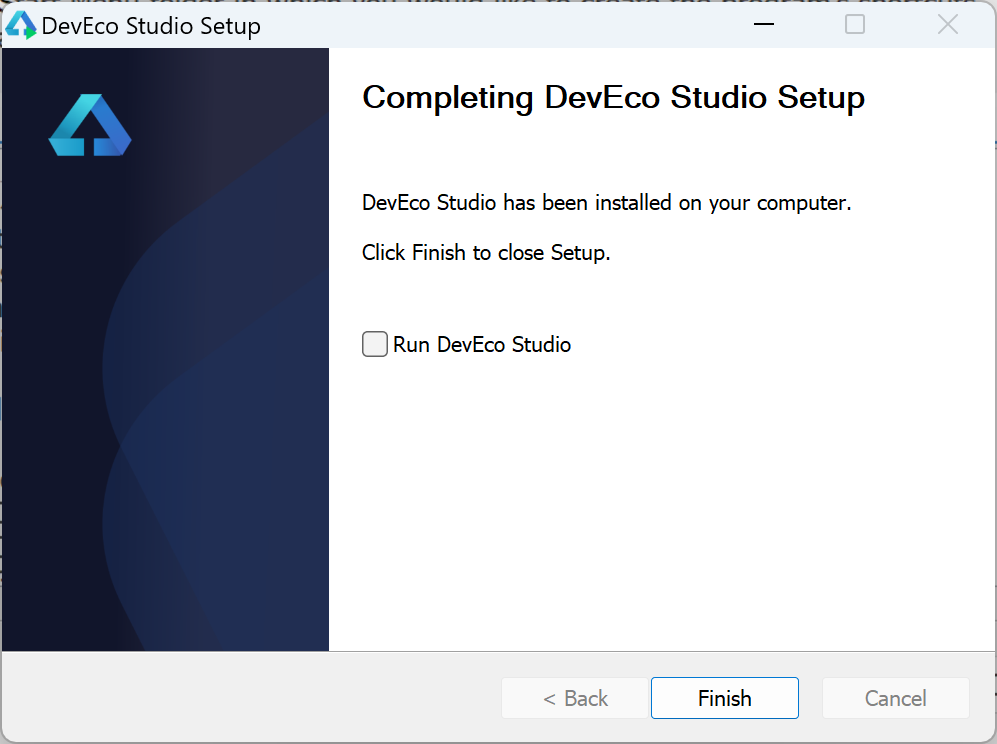Viewport: 997px width, 744px height.
Task: Click the "Click Finish to close Setup." text
Action: point(486,253)
